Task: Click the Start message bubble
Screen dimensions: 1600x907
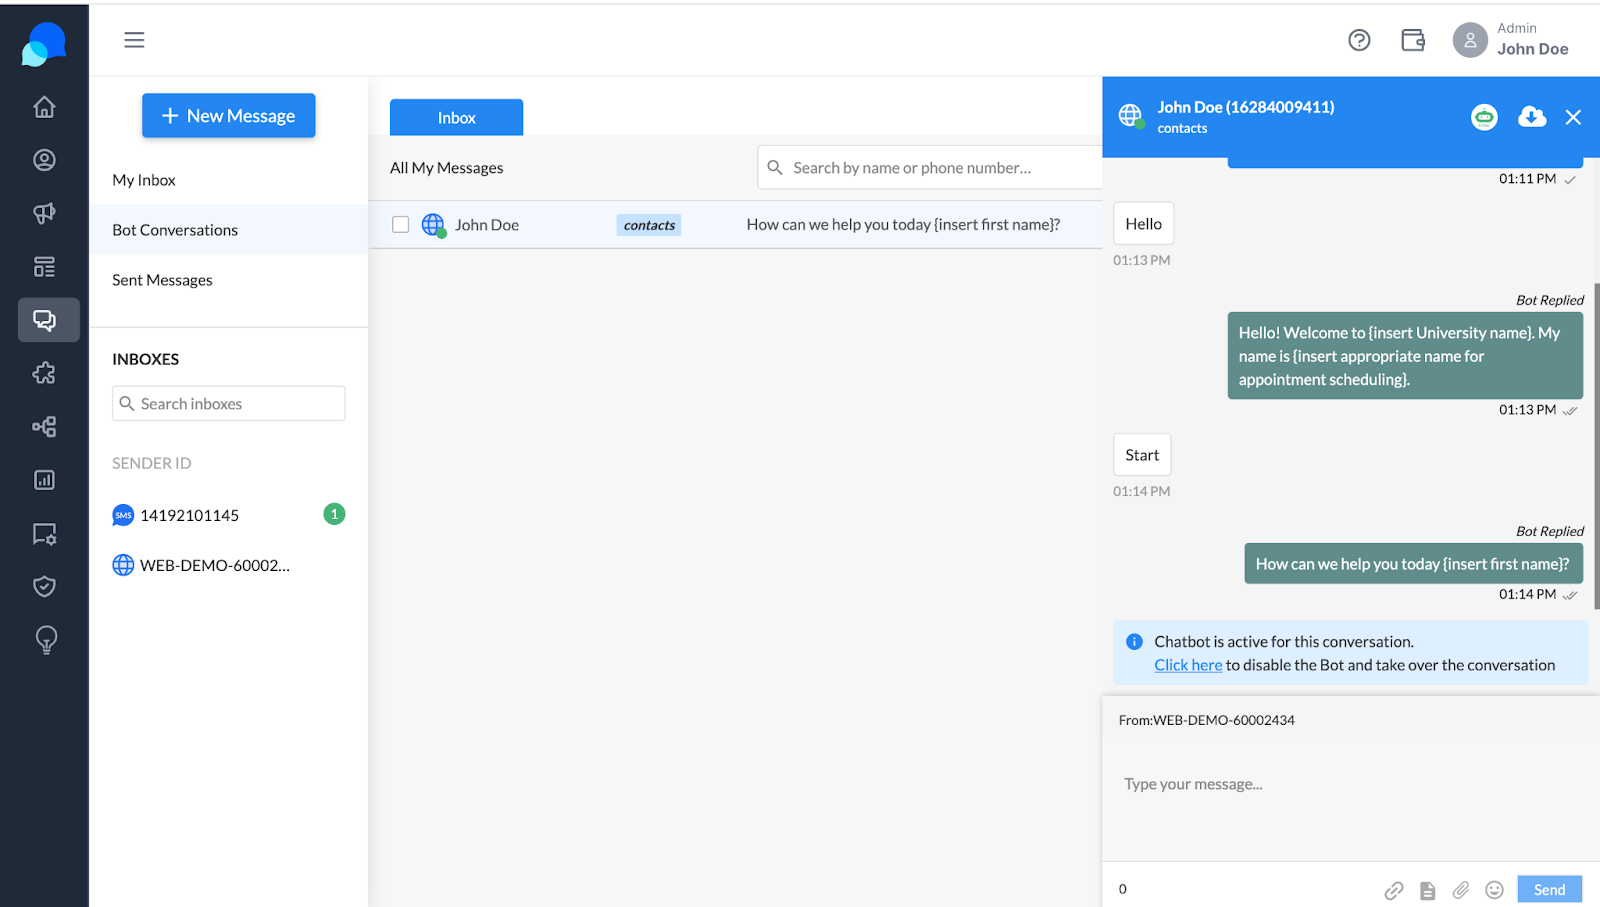Action: pyautogui.click(x=1142, y=455)
